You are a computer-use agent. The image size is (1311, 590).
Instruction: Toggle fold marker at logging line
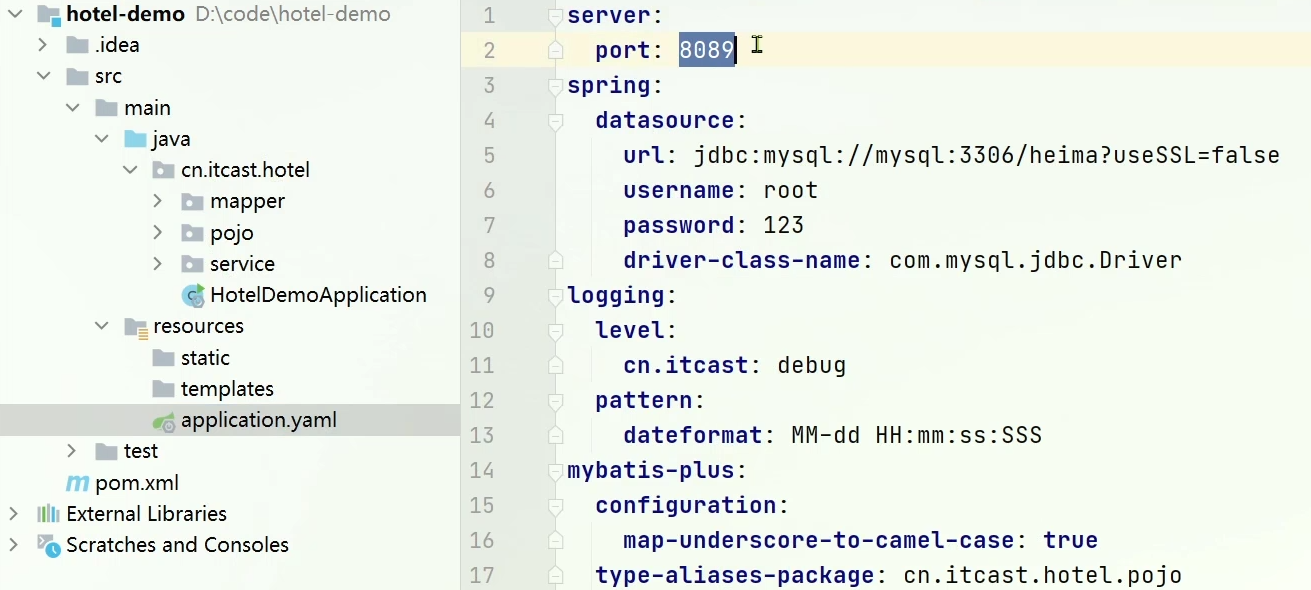click(555, 296)
